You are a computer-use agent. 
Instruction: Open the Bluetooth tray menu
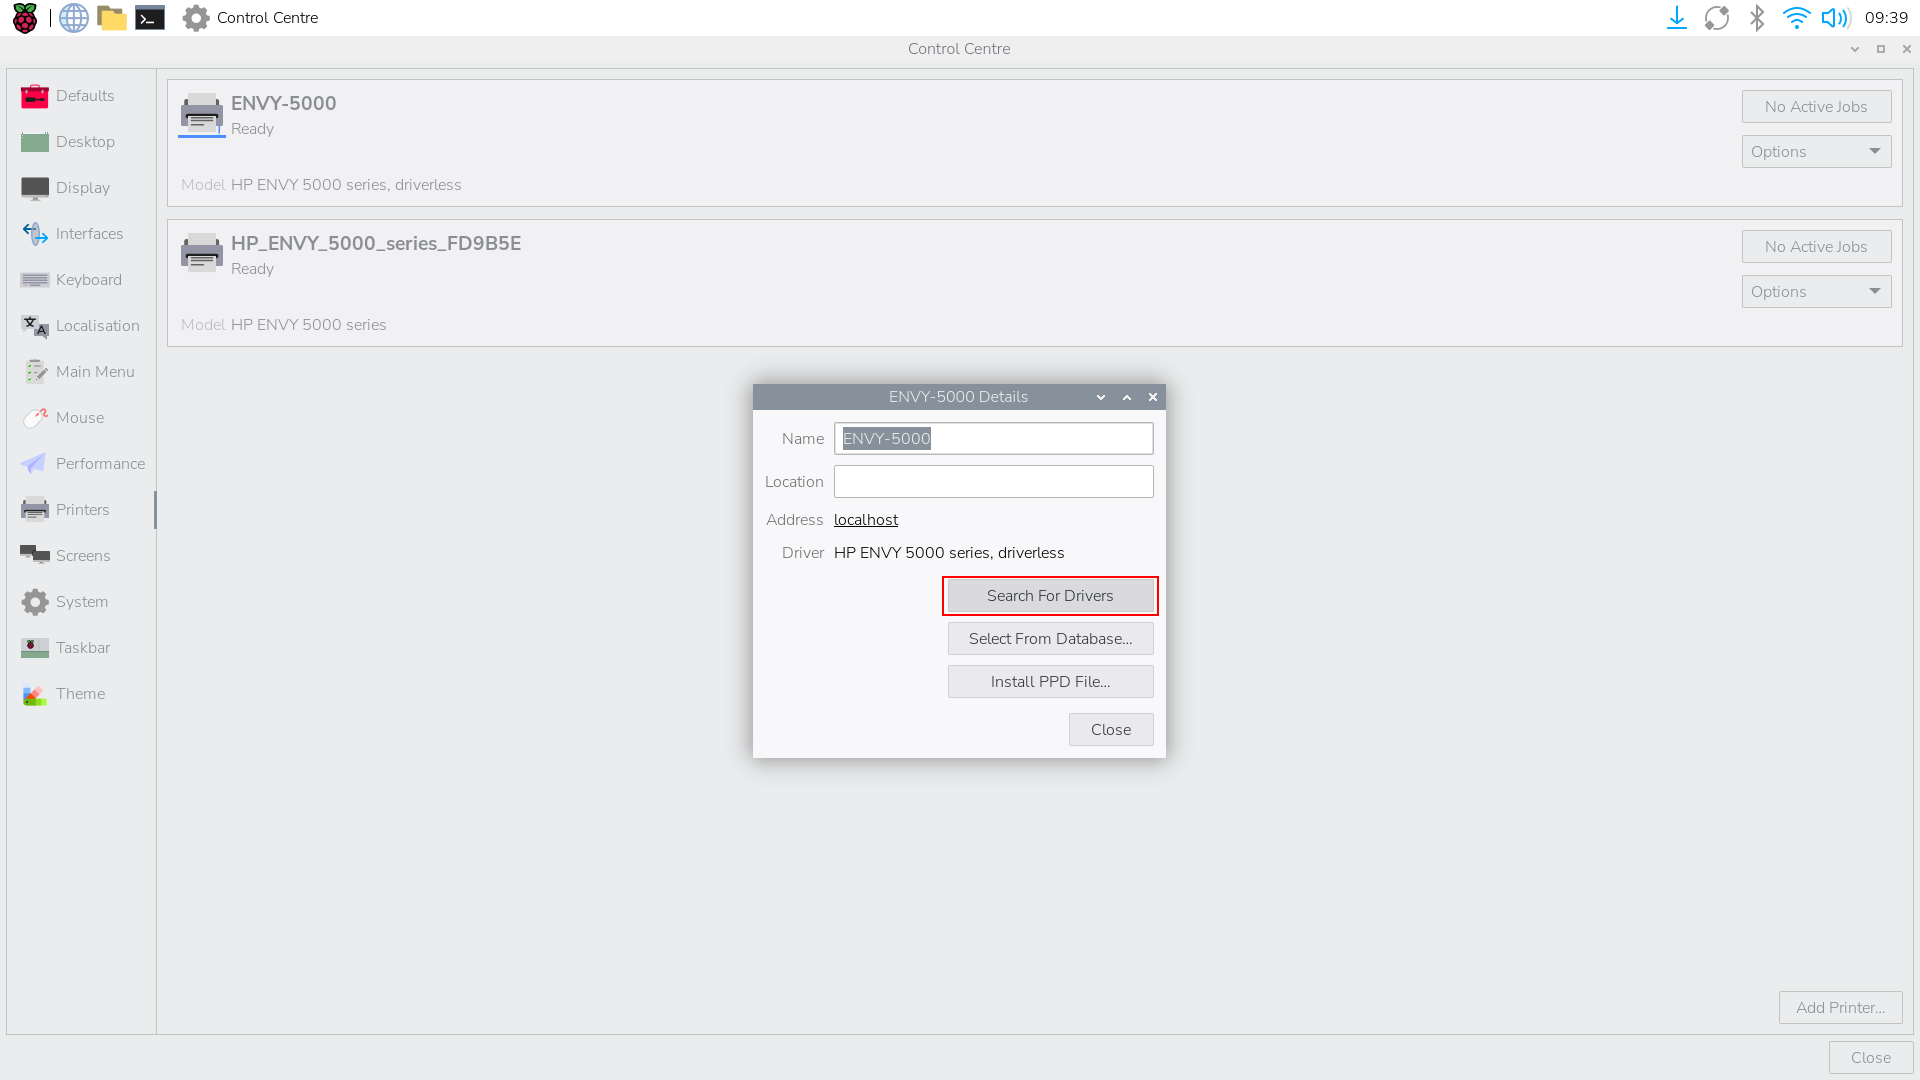pyautogui.click(x=1757, y=18)
